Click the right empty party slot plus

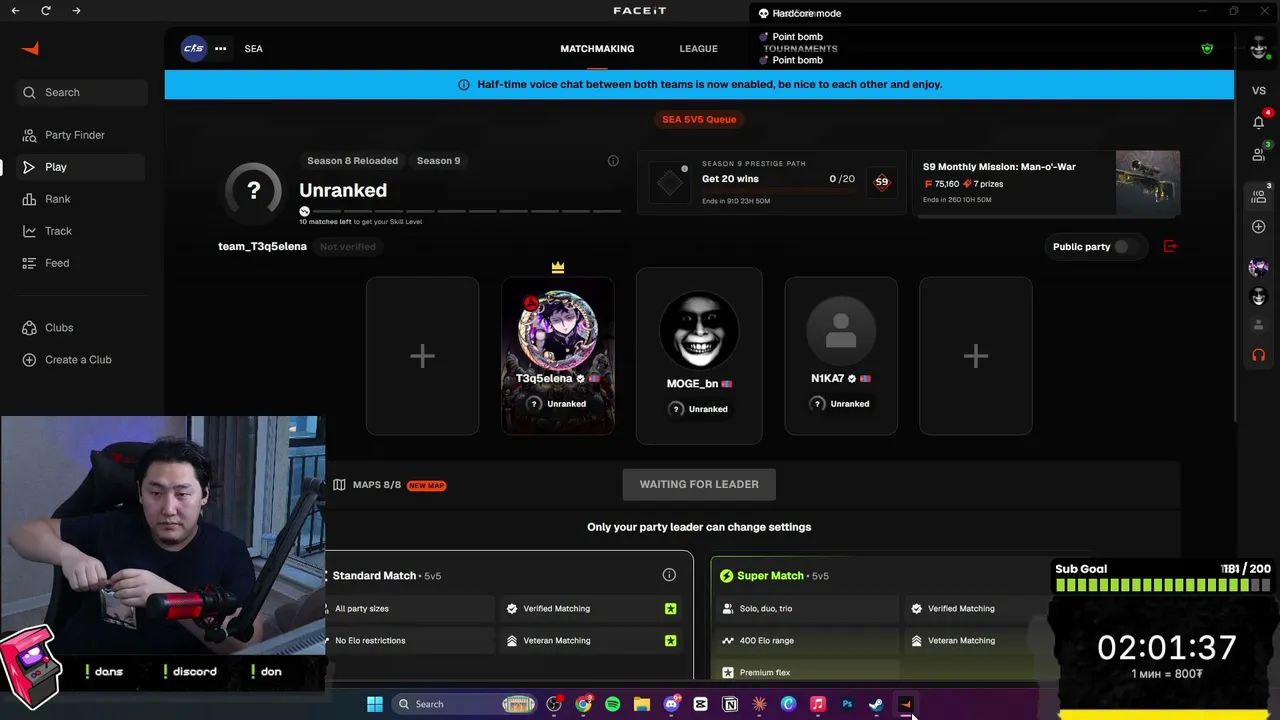(x=976, y=356)
